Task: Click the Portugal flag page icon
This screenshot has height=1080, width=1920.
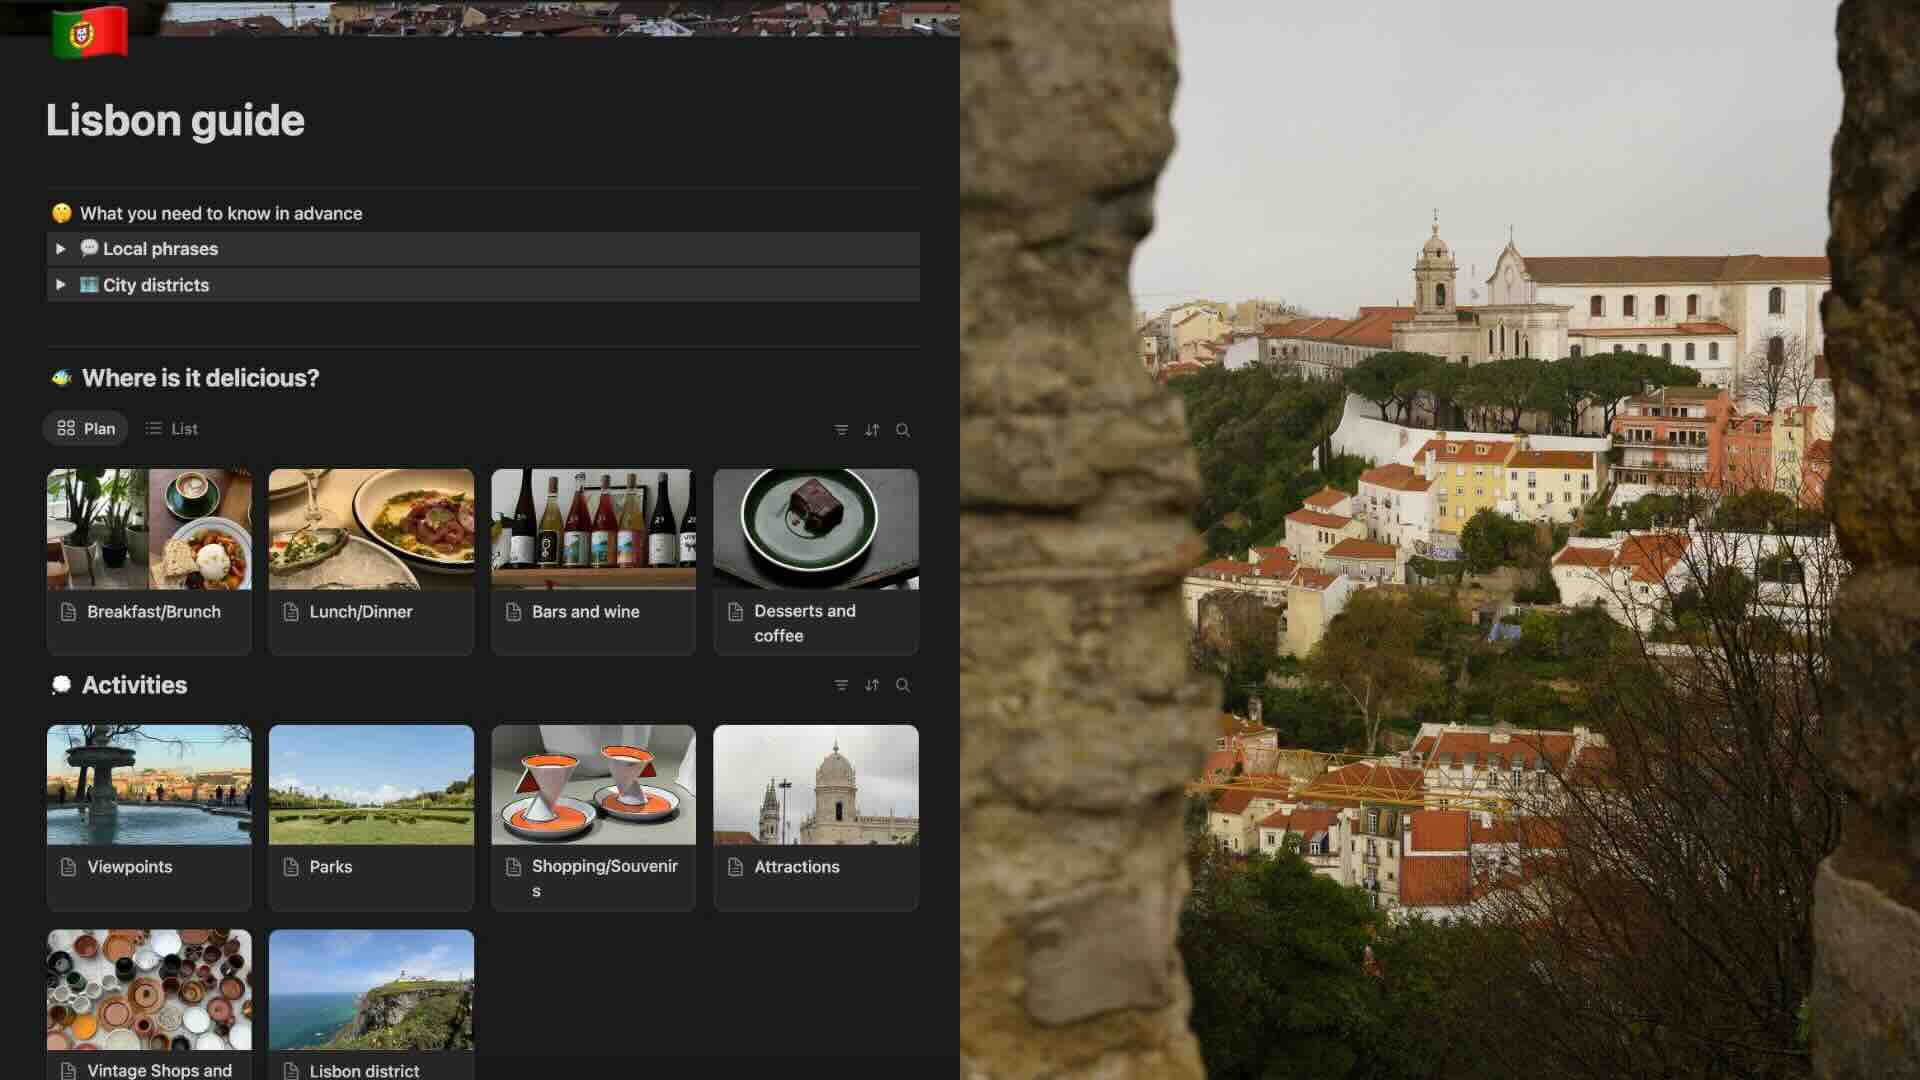Action: tap(90, 31)
